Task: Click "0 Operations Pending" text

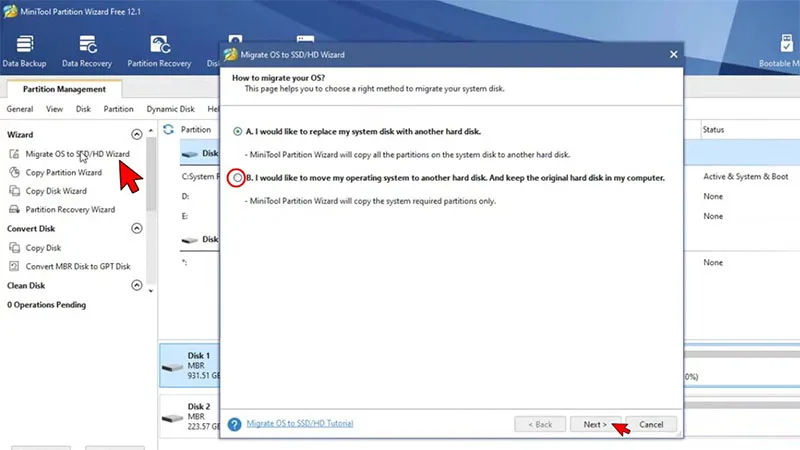Action: pos(46,305)
